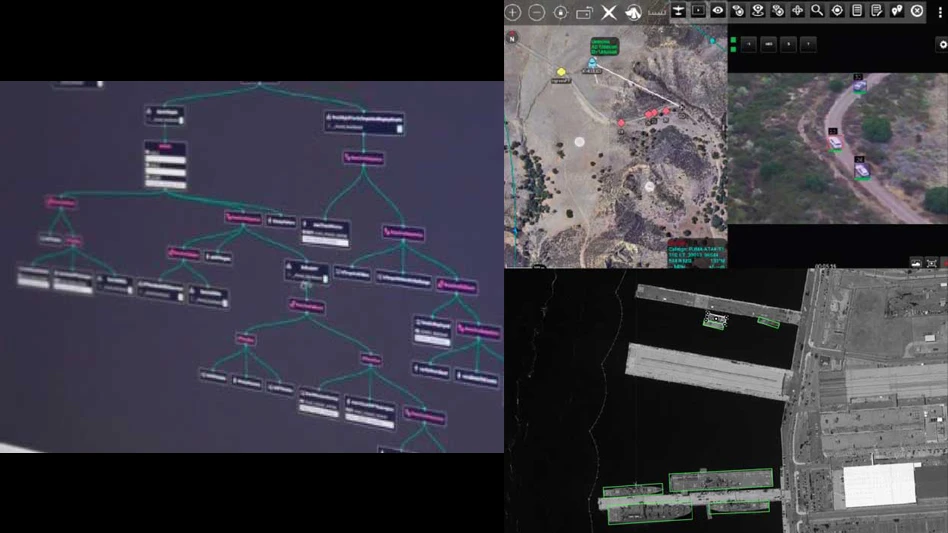Viewport: 948px width, 533px height.
Task: Click the zoom in plus icon
Action: coord(513,12)
